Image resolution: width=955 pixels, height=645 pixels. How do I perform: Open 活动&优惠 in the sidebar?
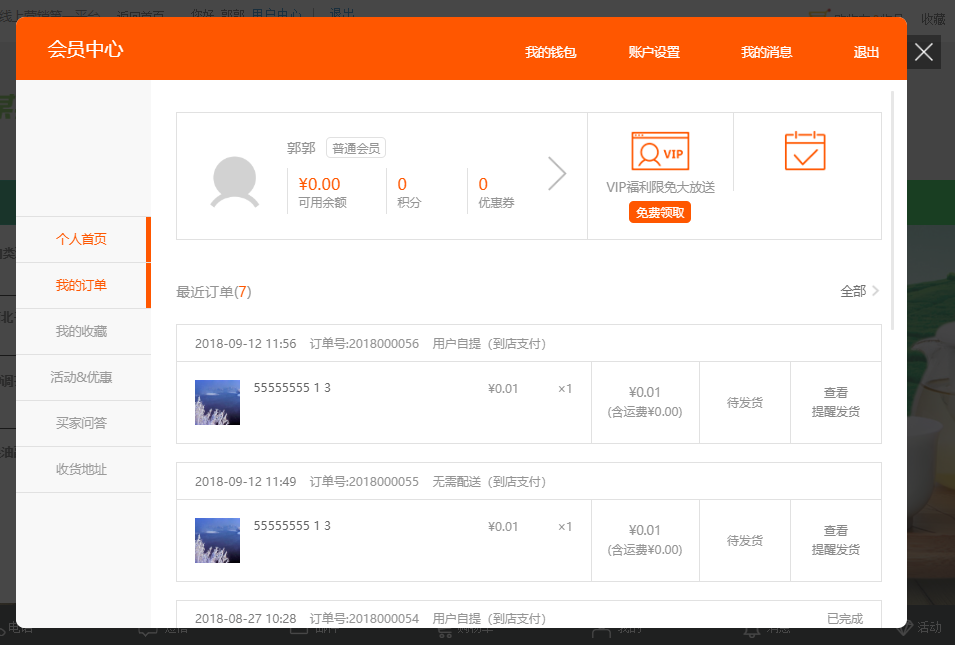point(81,377)
